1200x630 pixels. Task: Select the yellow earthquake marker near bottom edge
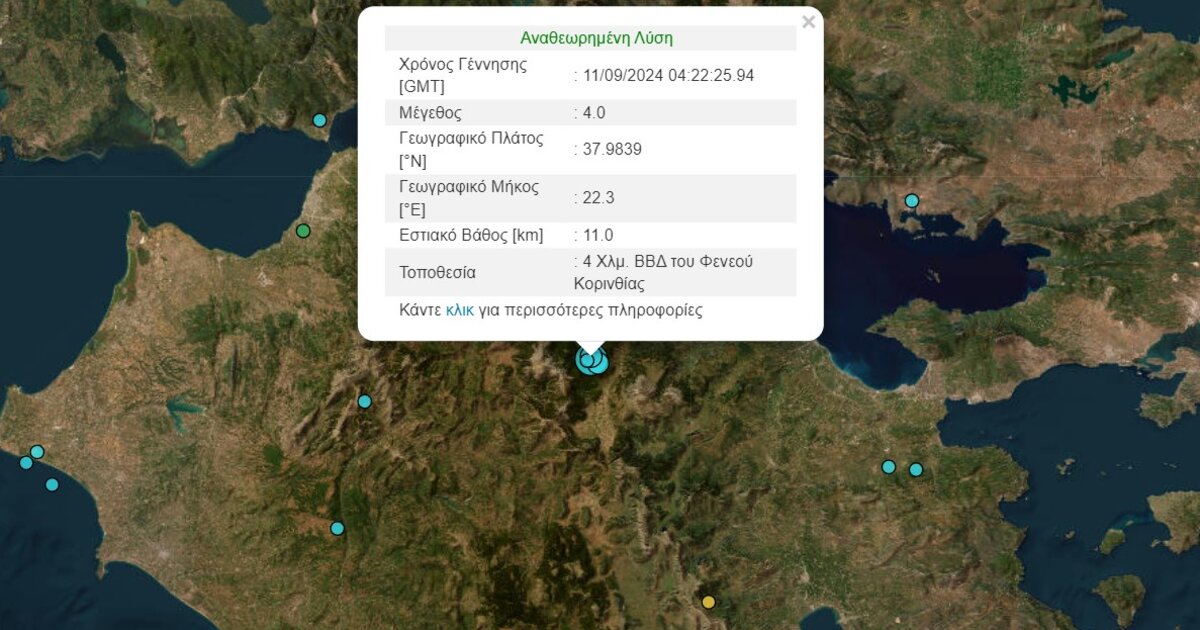click(709, 602)
